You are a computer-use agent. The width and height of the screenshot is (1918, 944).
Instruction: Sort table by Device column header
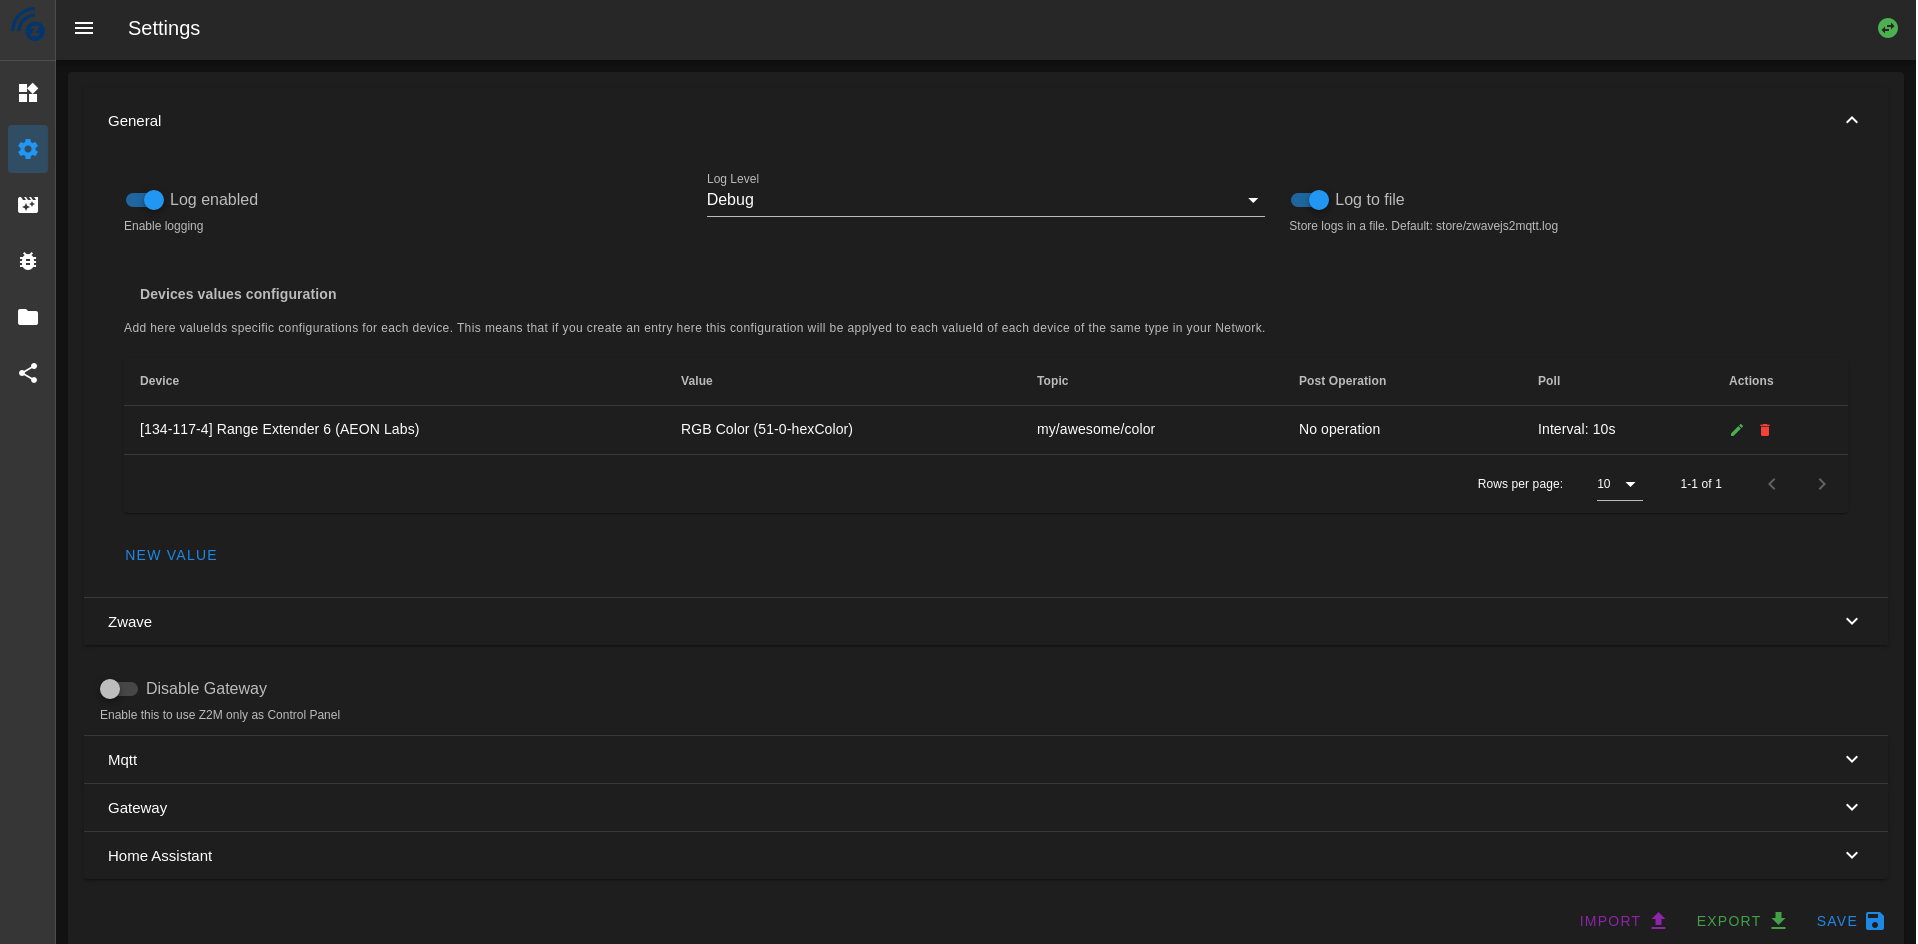click(160, 381)
